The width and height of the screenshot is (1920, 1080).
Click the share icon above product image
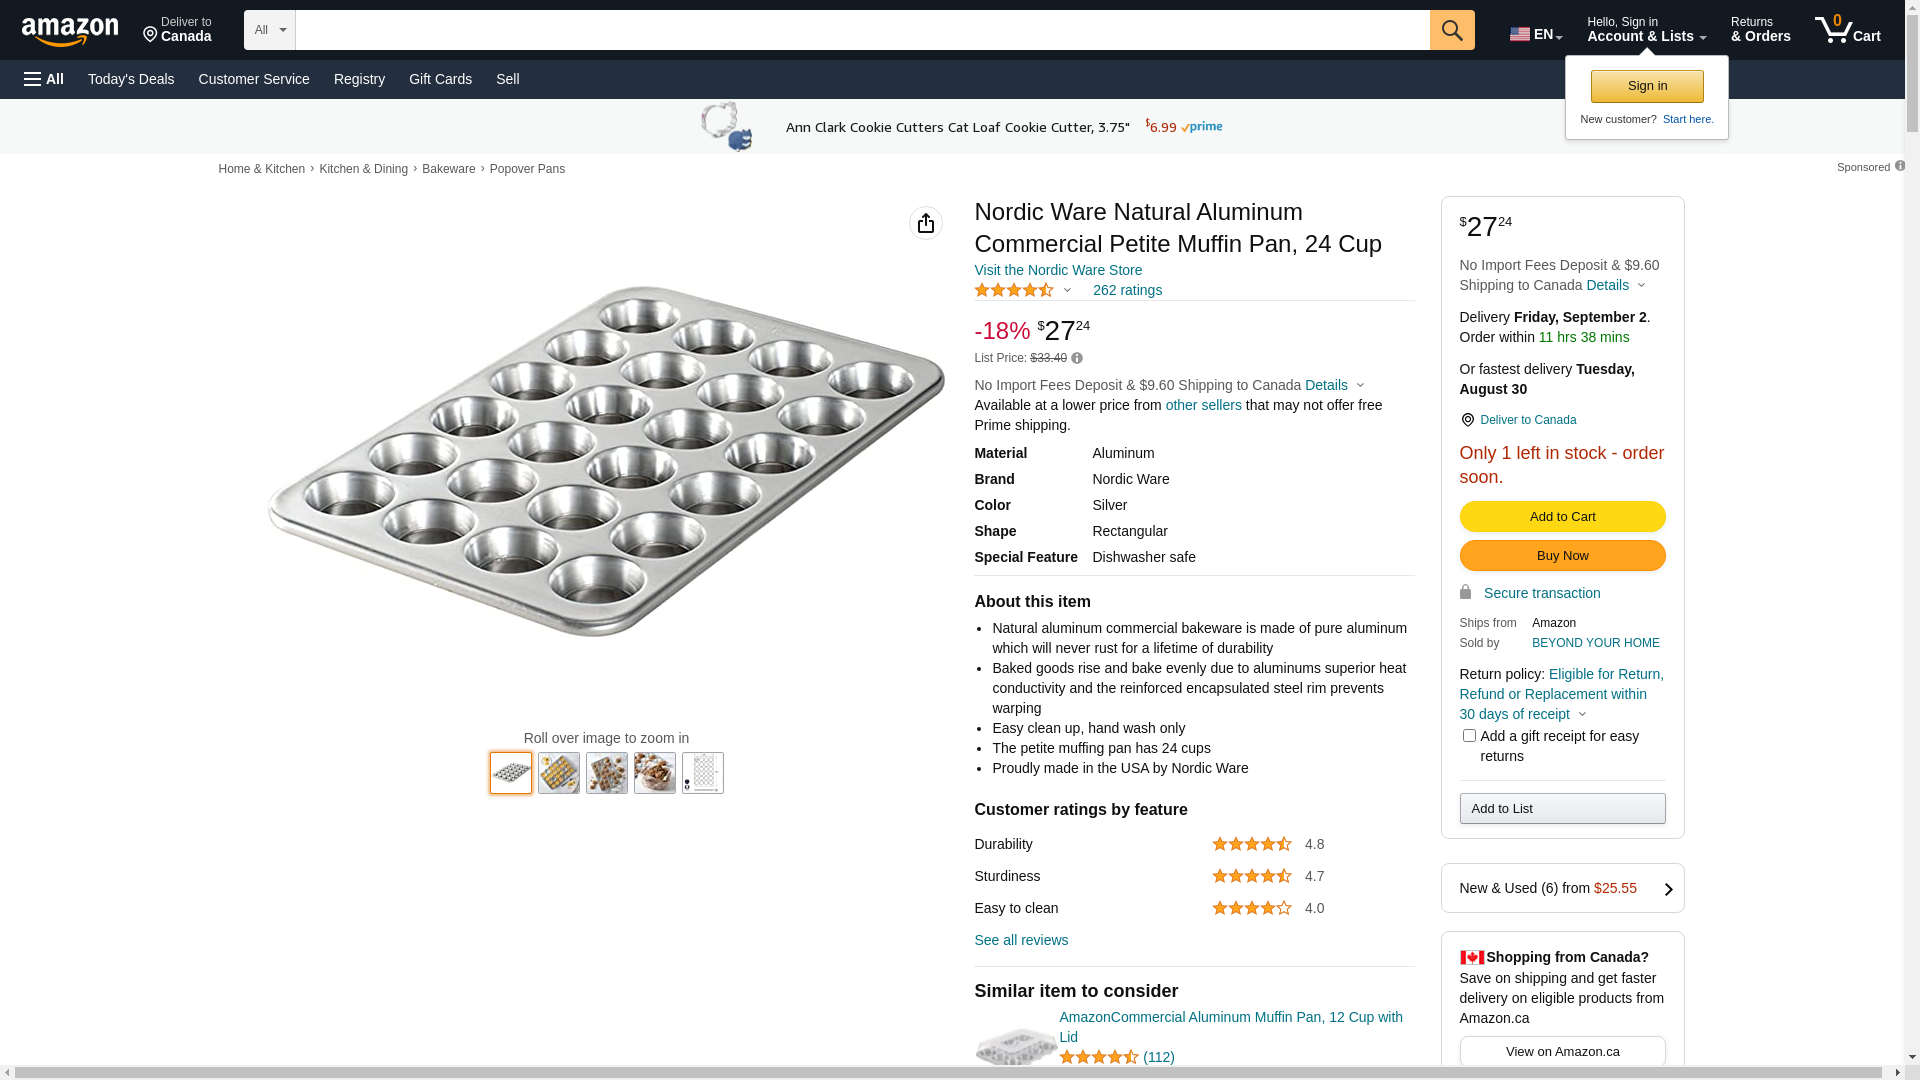coord(926,223)
